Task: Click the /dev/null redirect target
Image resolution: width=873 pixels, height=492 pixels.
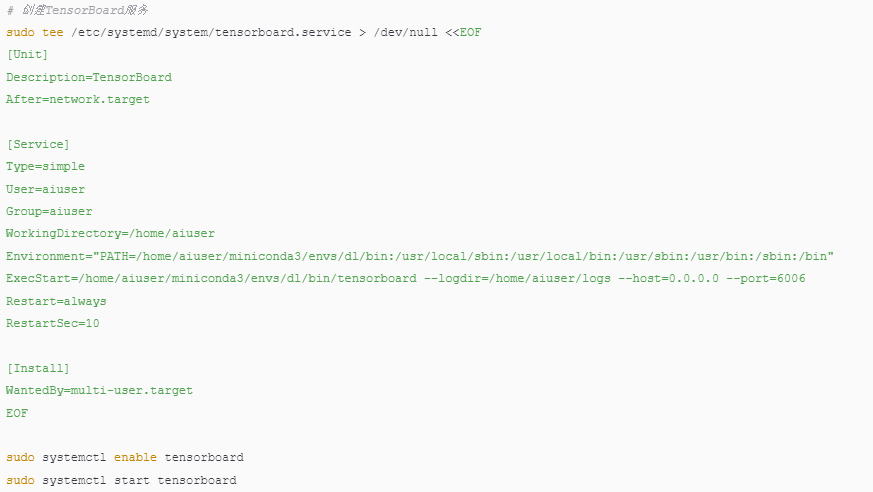Action: point(405,32)
